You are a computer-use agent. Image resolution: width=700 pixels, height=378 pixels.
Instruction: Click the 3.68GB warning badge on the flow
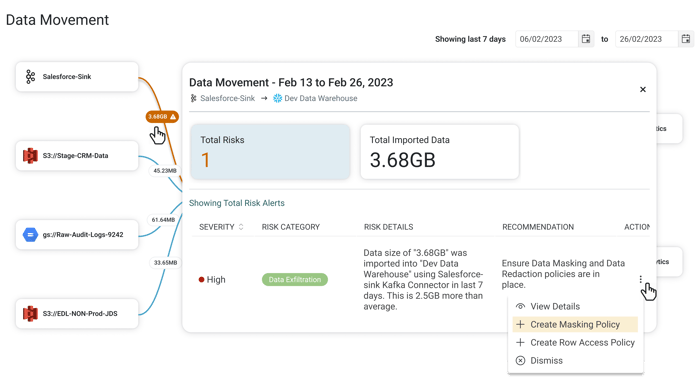tap(162, 116)
